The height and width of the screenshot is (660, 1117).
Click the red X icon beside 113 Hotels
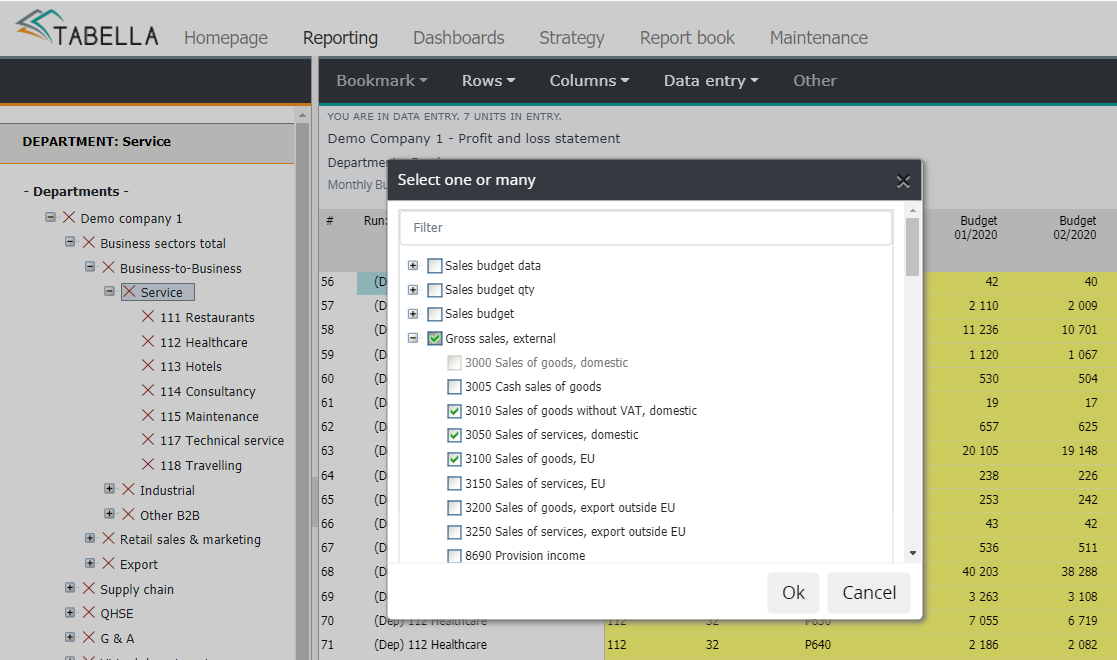(148, 366)
